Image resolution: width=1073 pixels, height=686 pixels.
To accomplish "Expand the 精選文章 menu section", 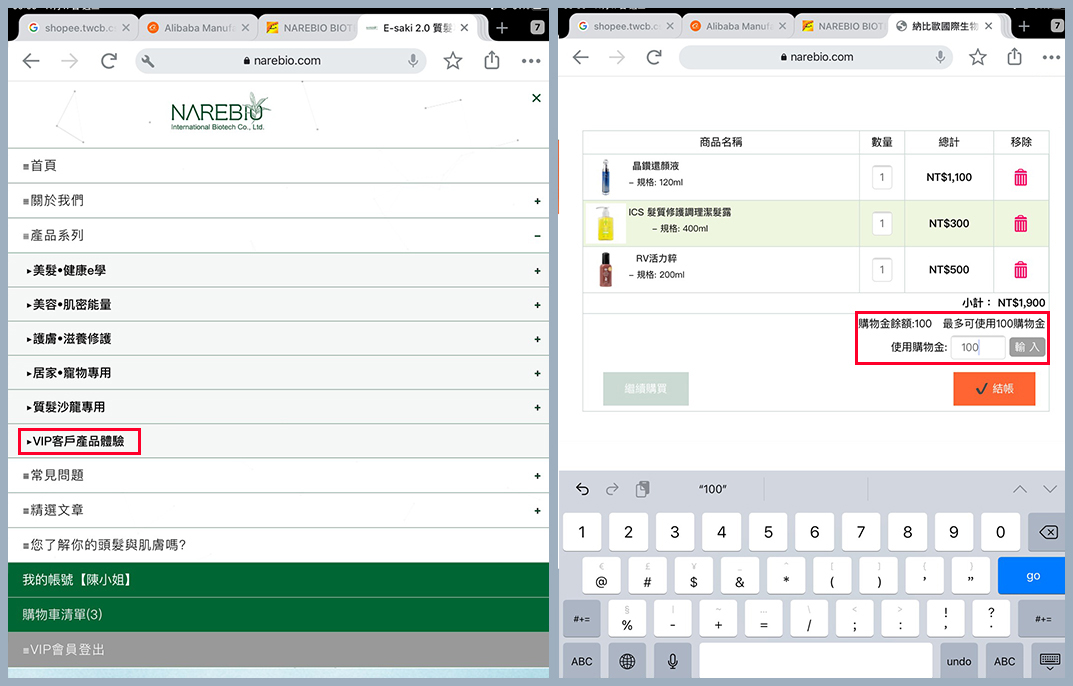I will [537, 511].
